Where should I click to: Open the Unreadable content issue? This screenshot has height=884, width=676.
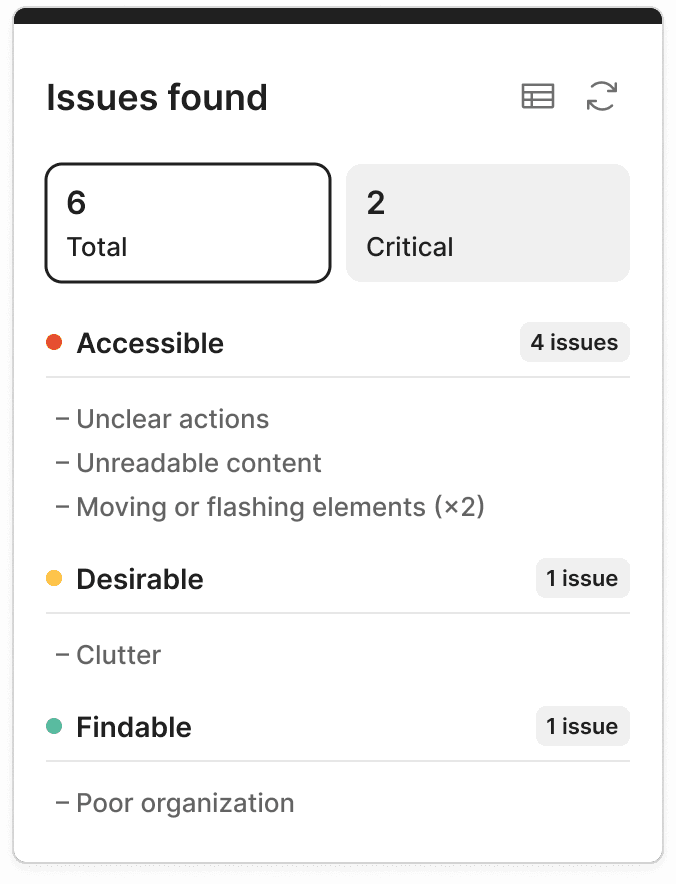tap(199, 463)
